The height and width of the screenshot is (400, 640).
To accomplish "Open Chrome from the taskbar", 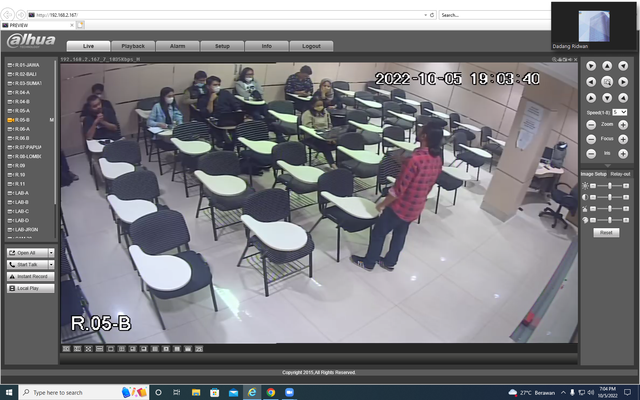I will (271, 392).
